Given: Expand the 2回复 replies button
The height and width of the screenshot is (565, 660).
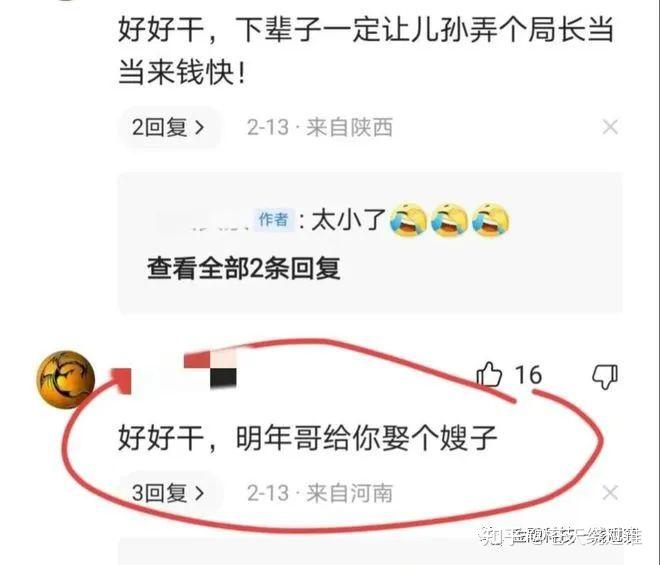Looking at the screenshot, I should click(169, 127).
